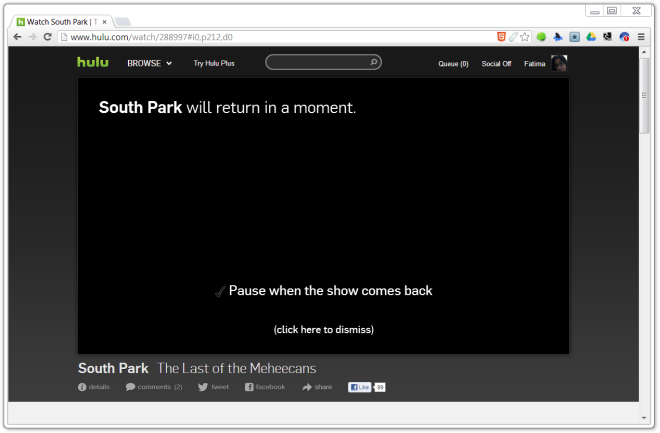Viewport: 660px width, 433px height.
Task: Click the scrollbar up arrow
Action: tap(644, 52)
